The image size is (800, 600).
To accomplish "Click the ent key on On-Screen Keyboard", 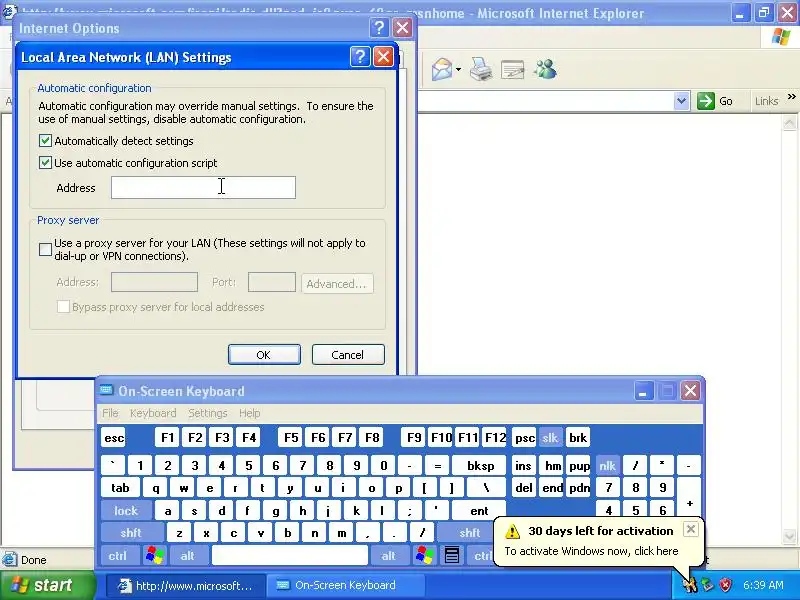I will (479, 510).
